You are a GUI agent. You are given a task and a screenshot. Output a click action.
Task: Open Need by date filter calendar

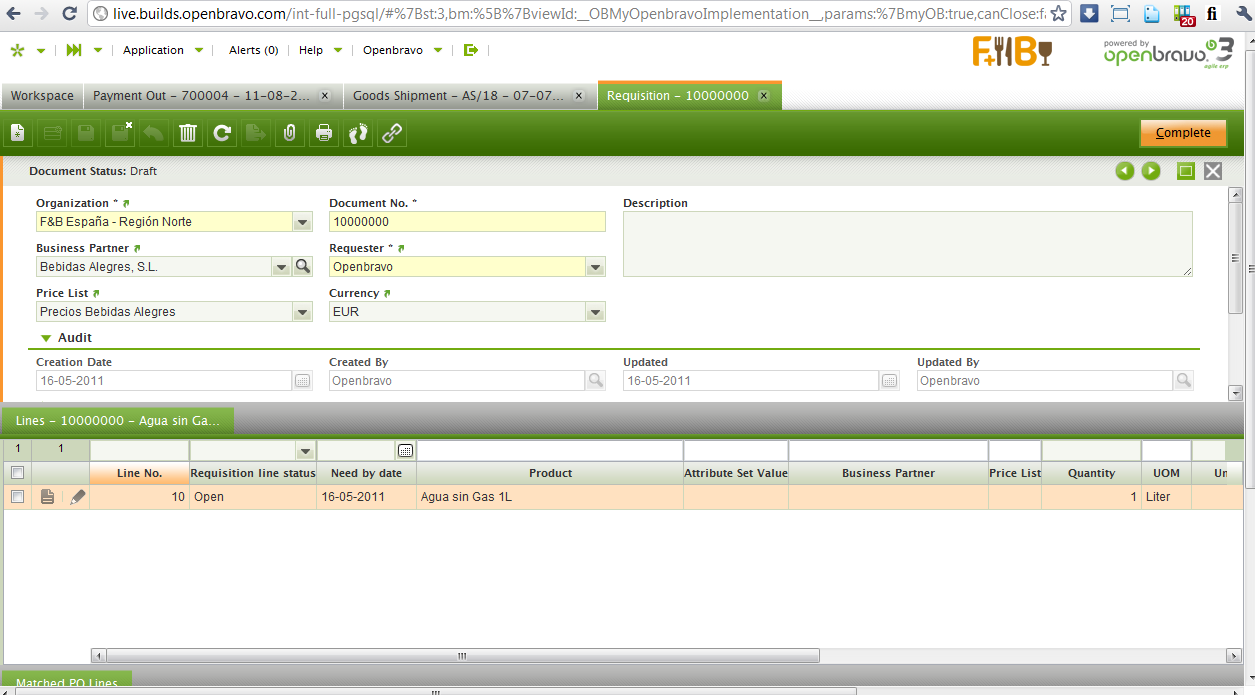pyautogui.click(x=405, y=451)
